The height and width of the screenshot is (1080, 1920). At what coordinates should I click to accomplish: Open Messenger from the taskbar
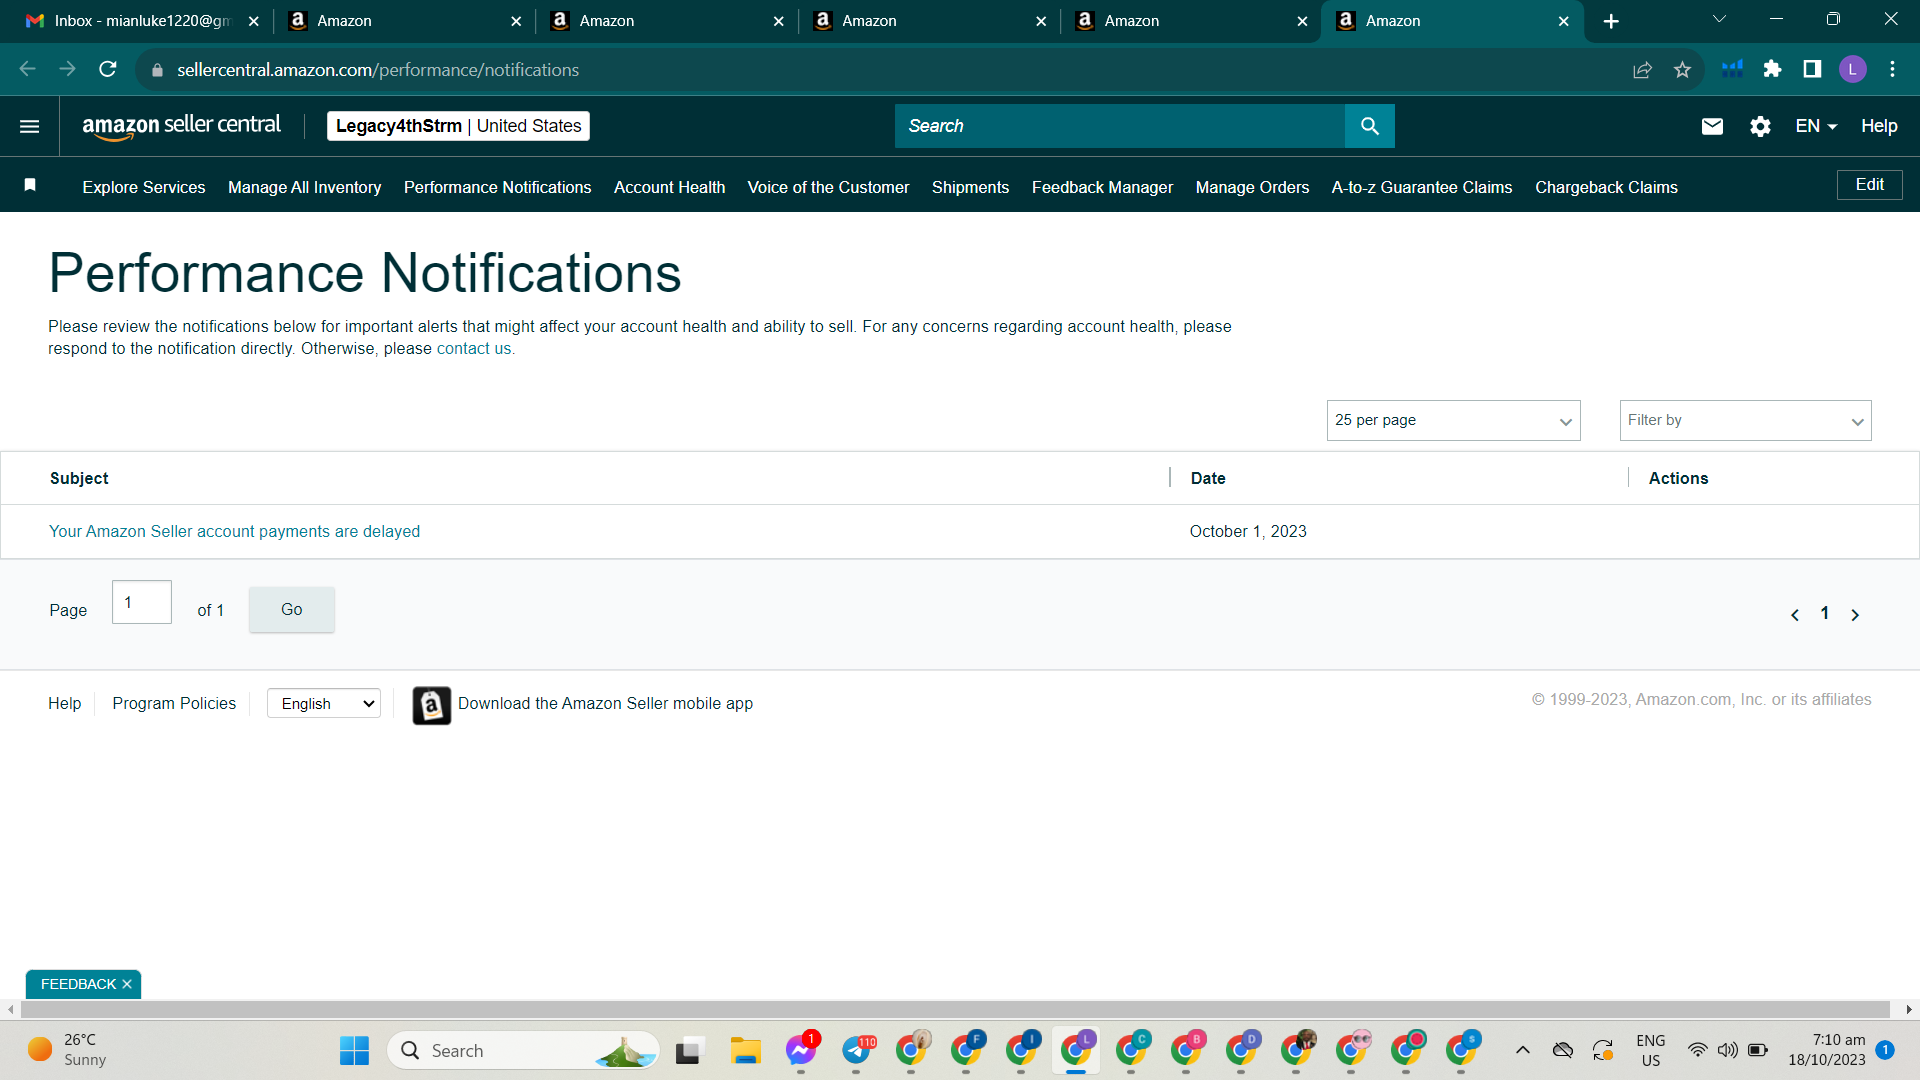[800, 1051]
